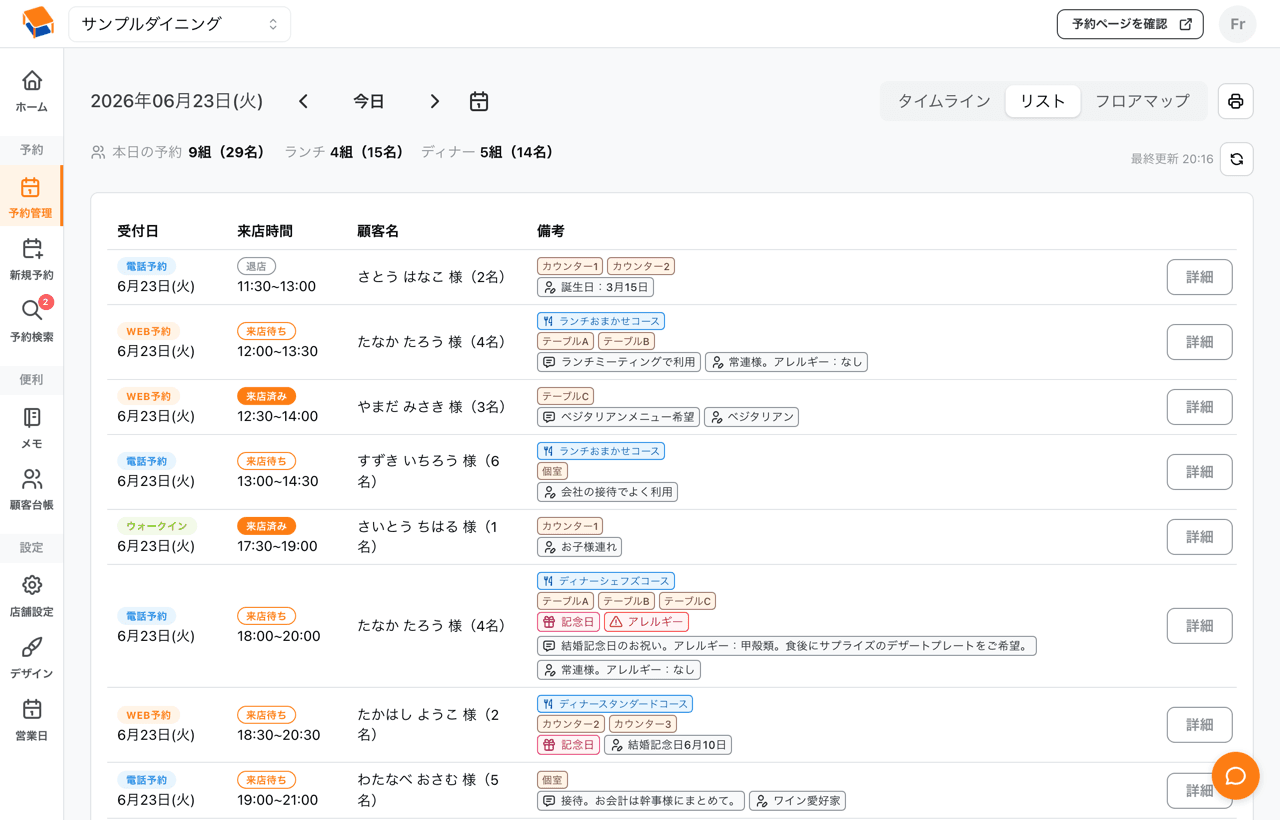Open デザイン brush in sidebar

(x=32, y=657)
